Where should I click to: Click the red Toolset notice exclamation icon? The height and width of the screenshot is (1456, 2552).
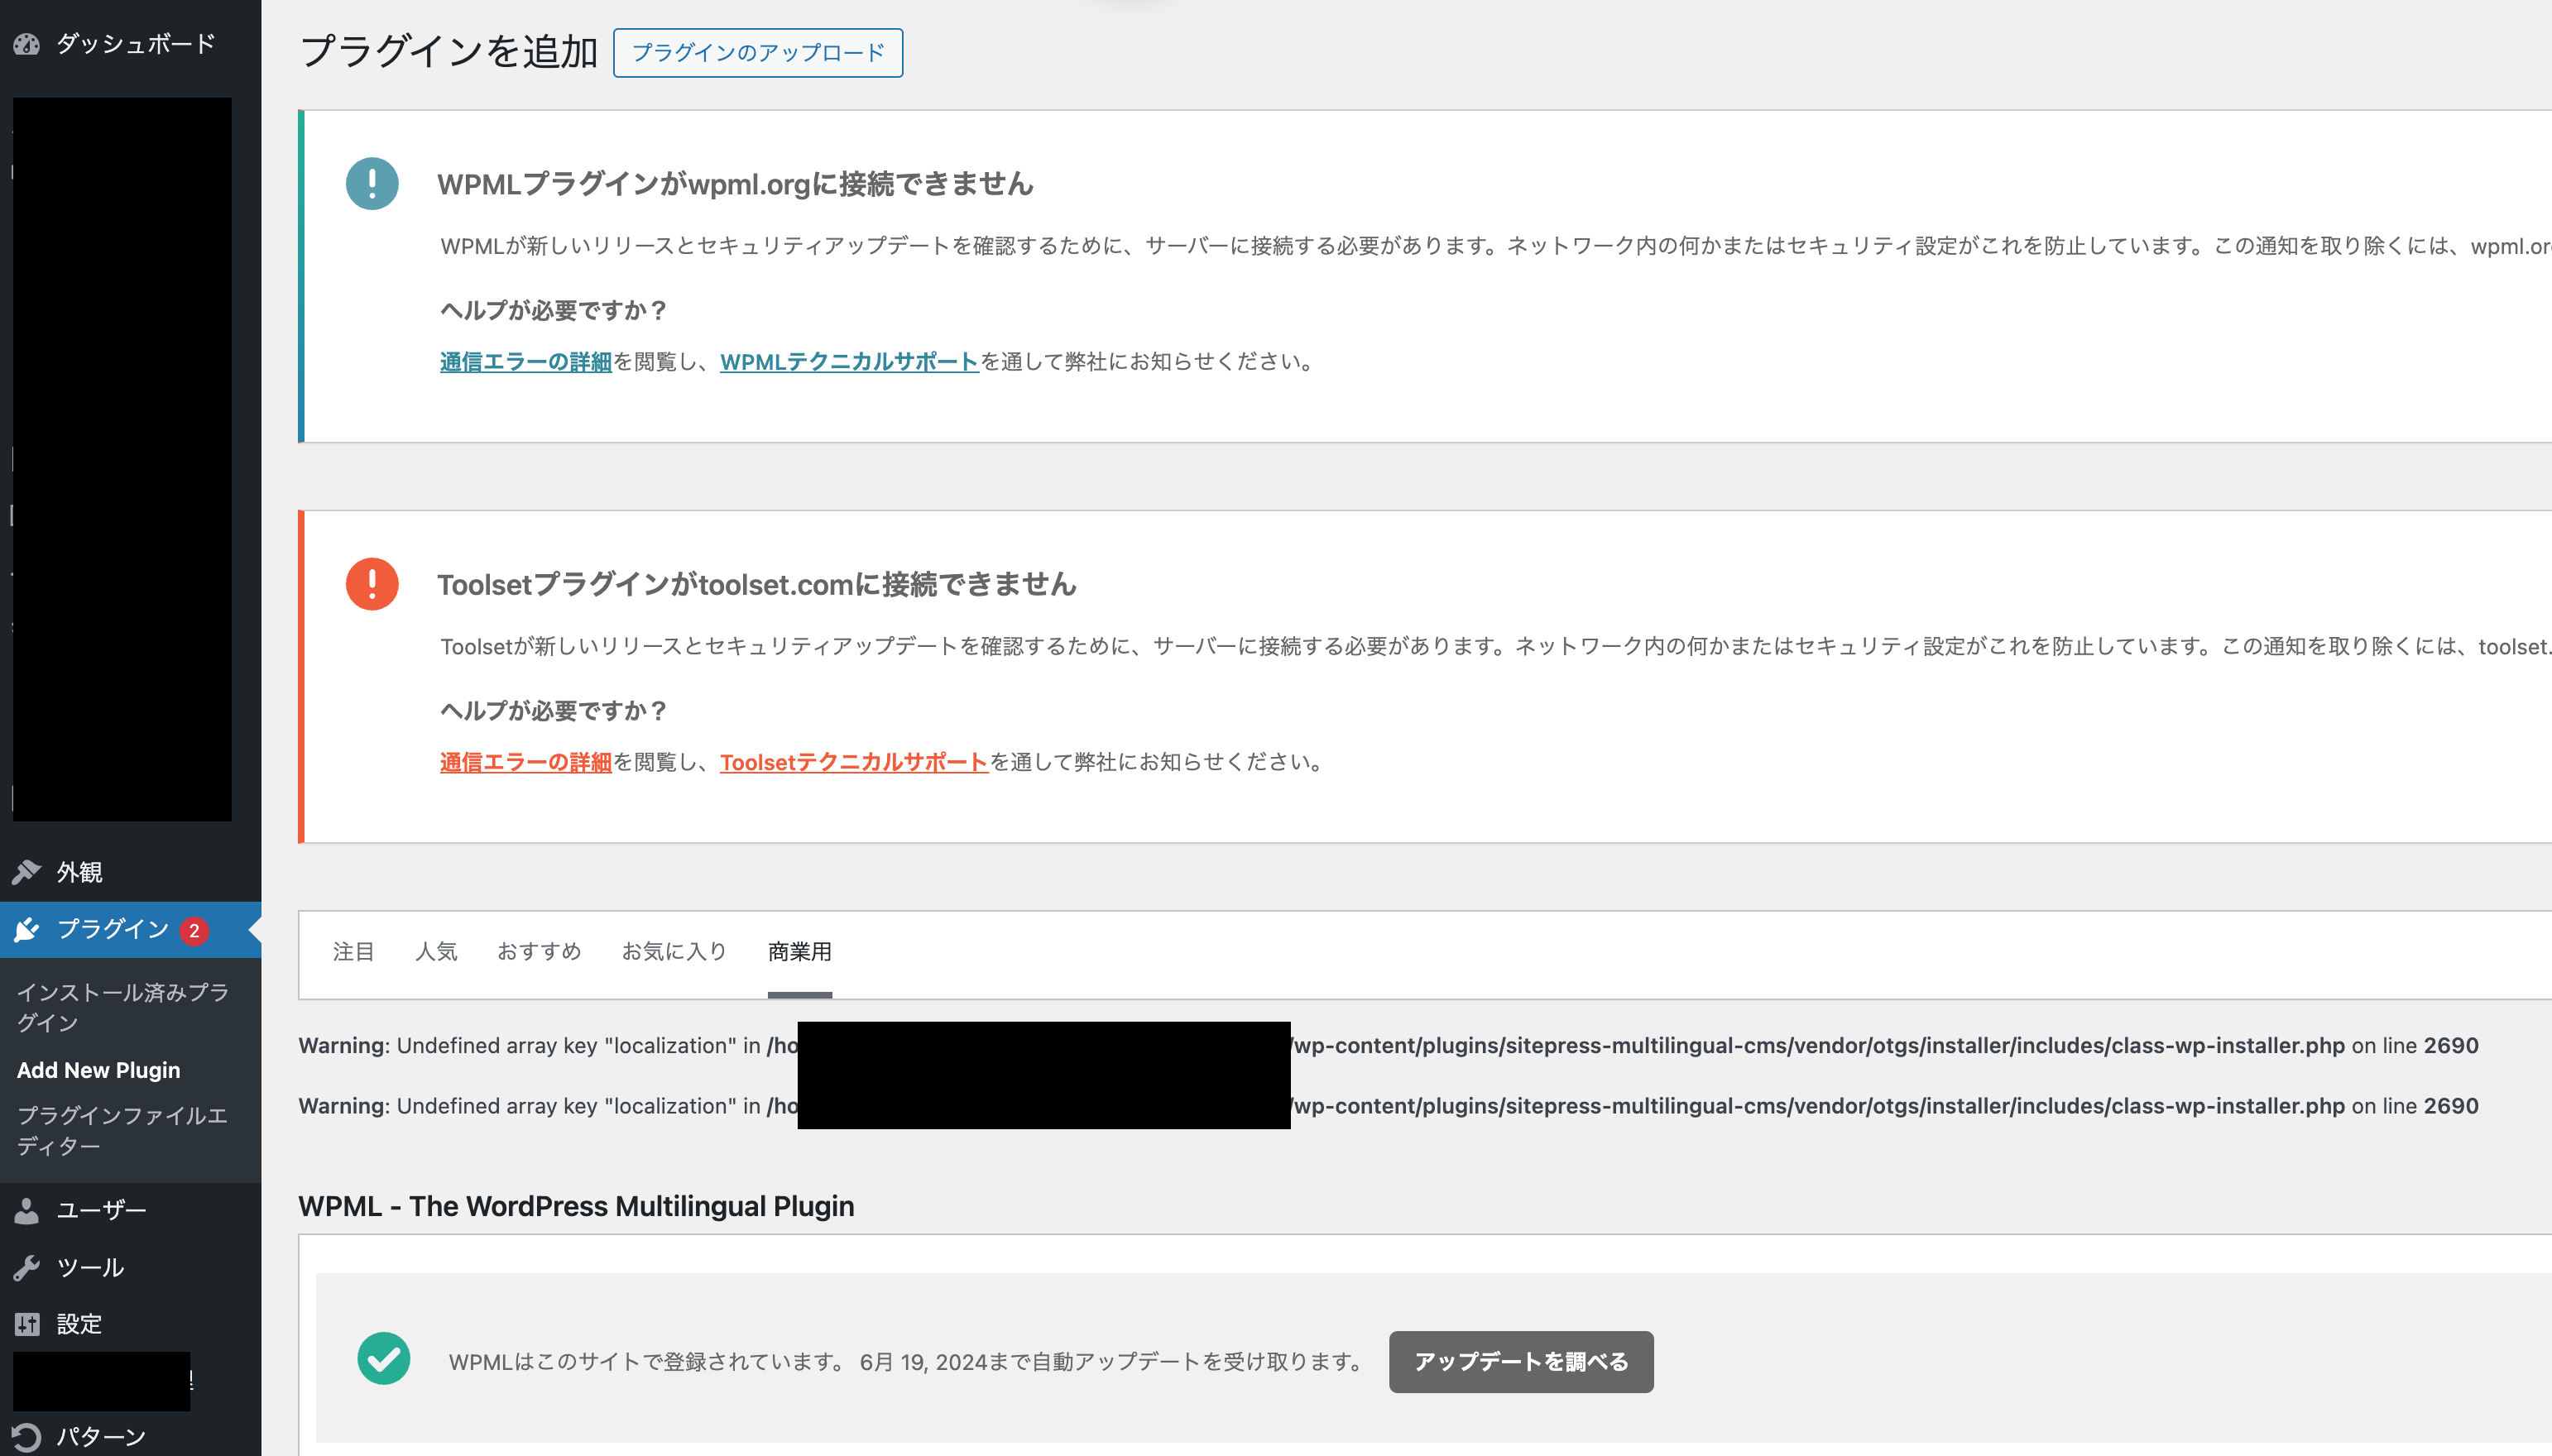click(x=372, y=584)
